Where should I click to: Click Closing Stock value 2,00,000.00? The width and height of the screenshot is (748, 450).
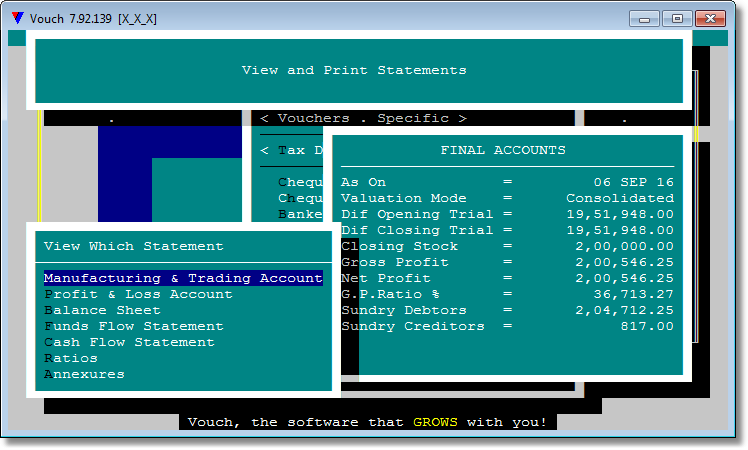pos(624,246)
